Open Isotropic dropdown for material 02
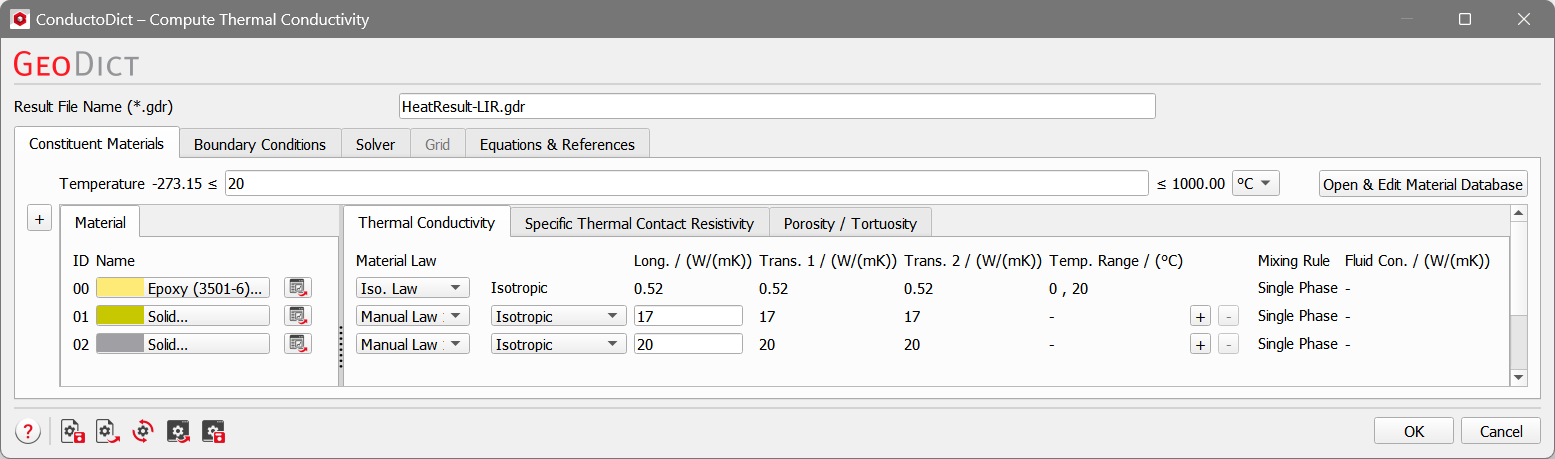This screenshot has width=1555, height=459. point(558,344)
